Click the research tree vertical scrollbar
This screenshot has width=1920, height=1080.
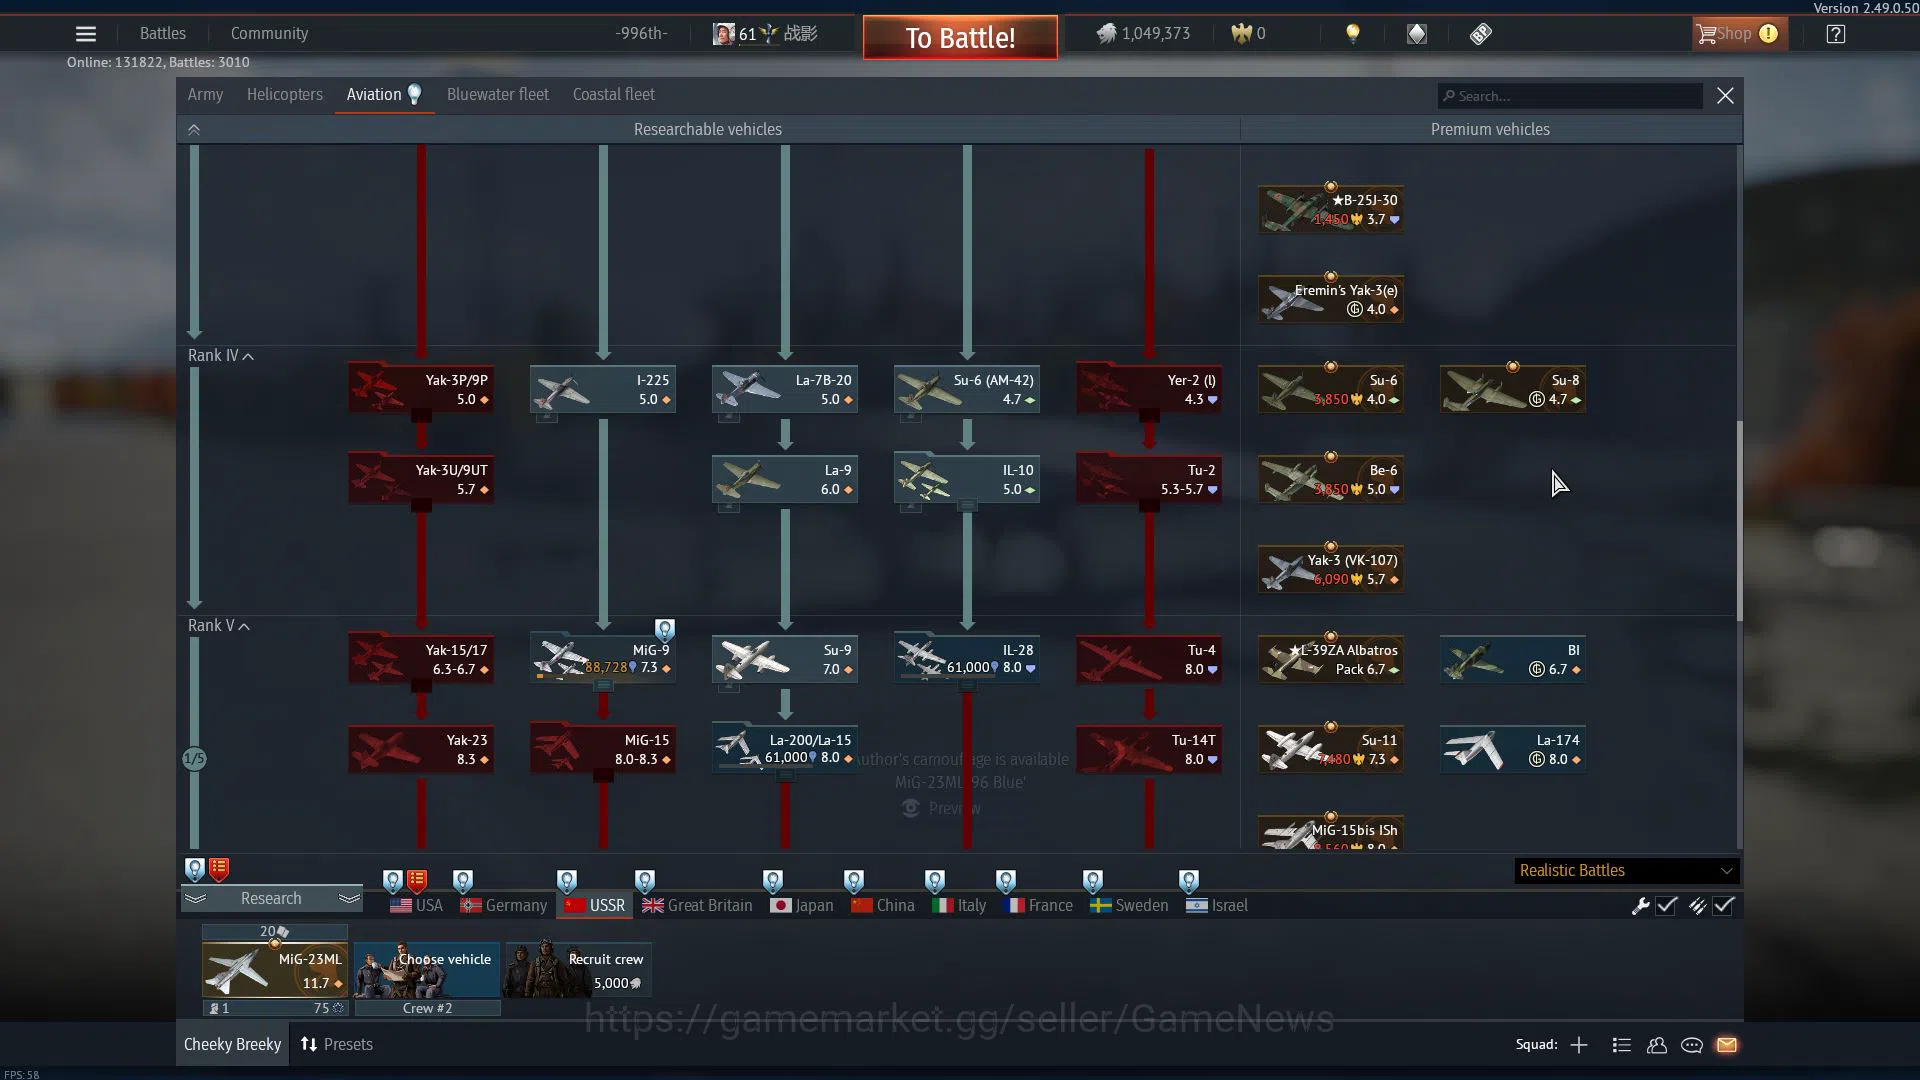pos(1739,520)
